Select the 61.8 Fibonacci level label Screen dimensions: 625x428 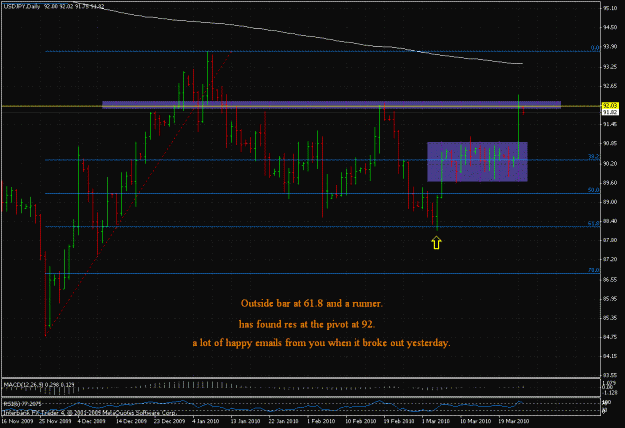(x=594, y=224)
